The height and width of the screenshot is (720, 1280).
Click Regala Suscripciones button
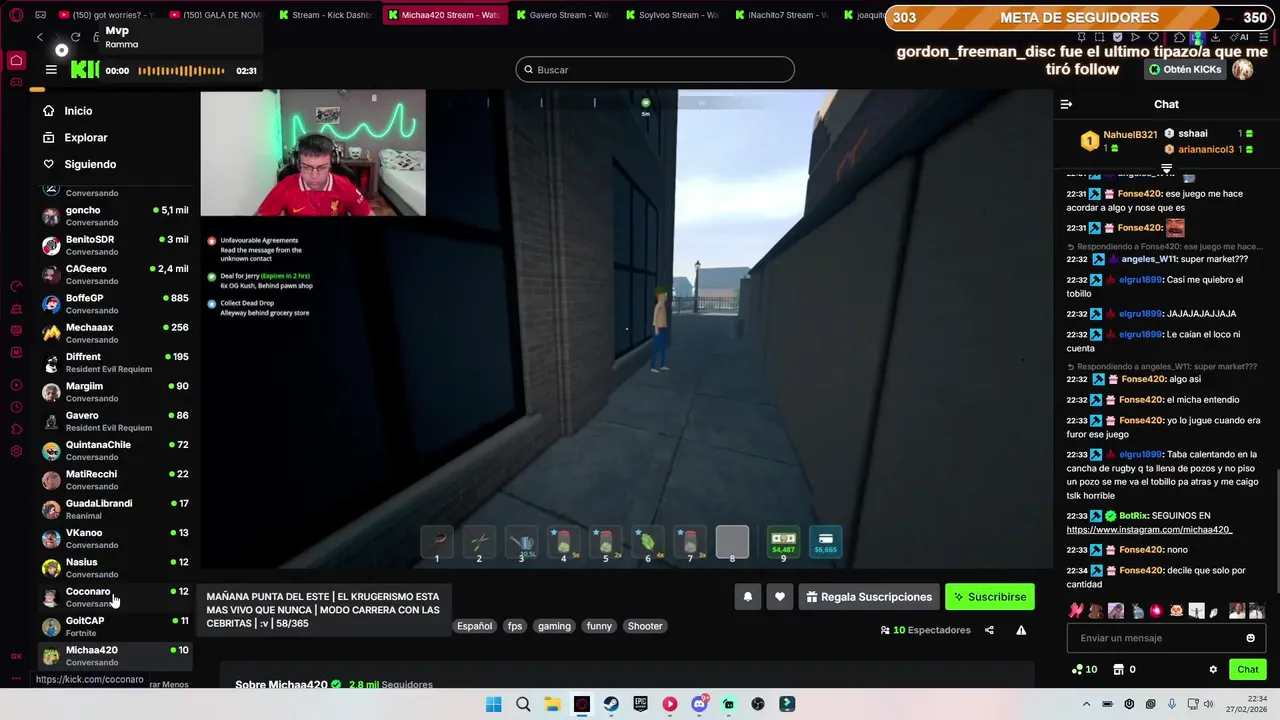click(x=869, y=597)
